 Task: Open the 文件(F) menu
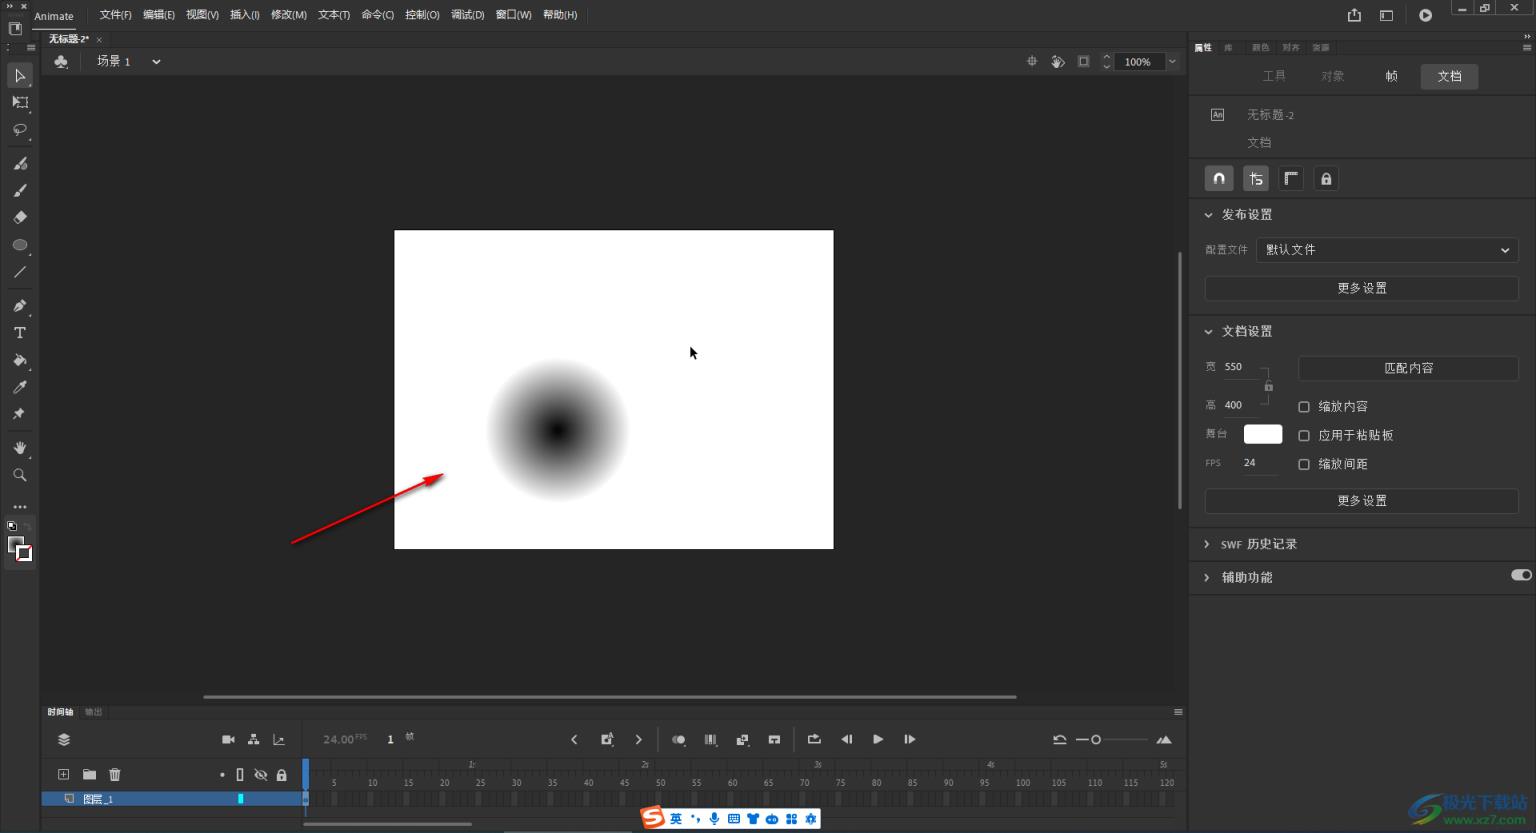point(115,15)
